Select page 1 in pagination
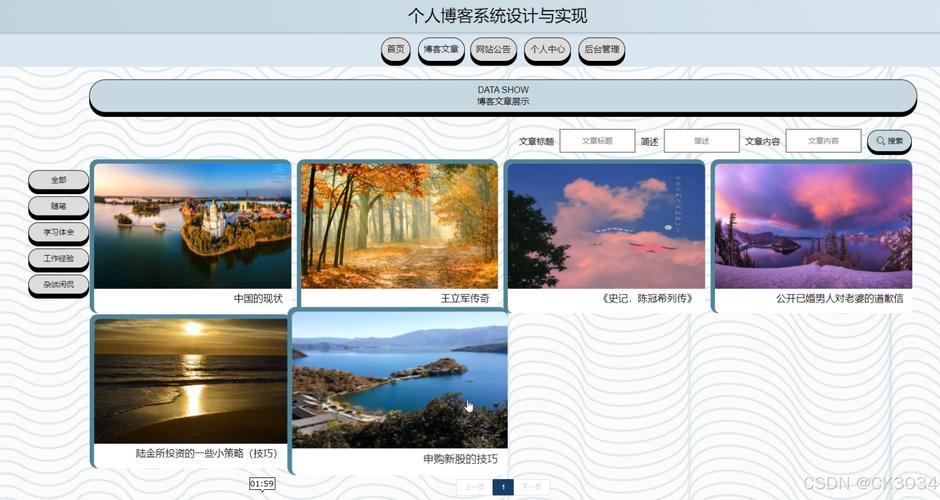The image size is (940, 500). 503,487
